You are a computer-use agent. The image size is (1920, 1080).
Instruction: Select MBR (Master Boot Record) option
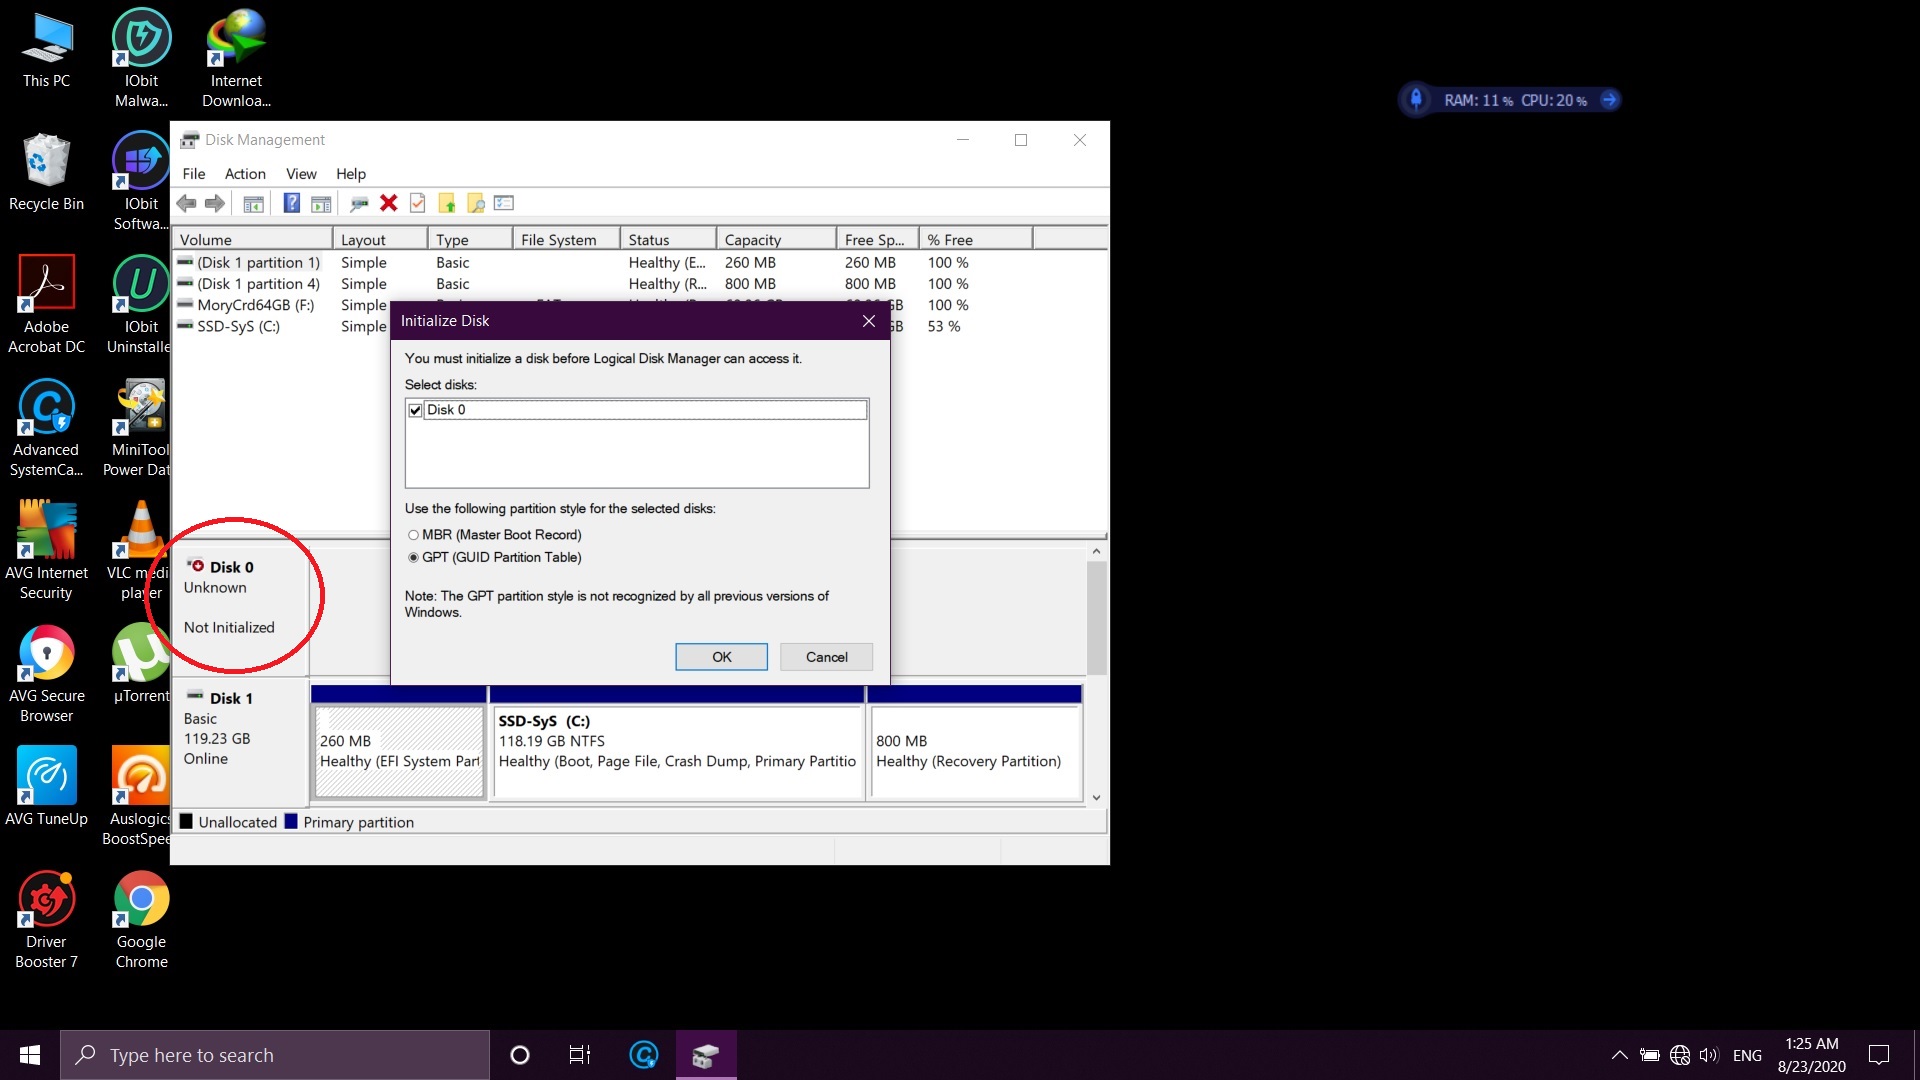click(413, 535)
